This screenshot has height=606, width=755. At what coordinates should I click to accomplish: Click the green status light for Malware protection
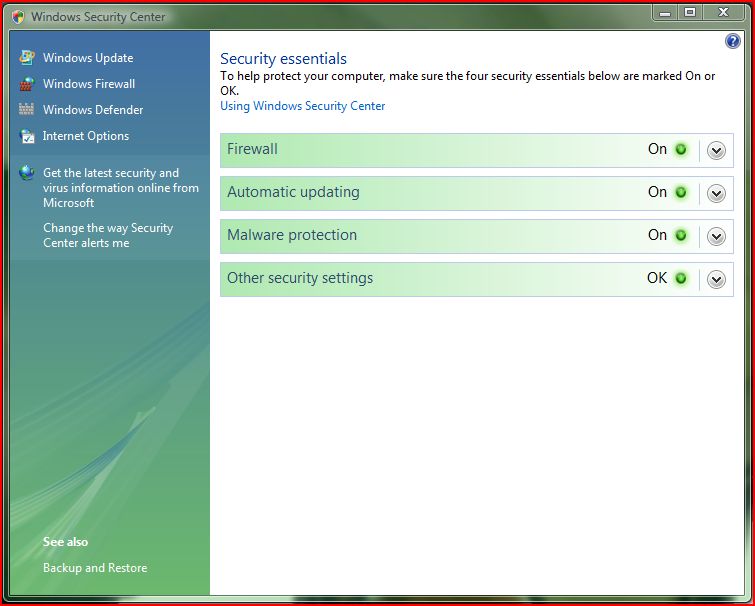681,235
